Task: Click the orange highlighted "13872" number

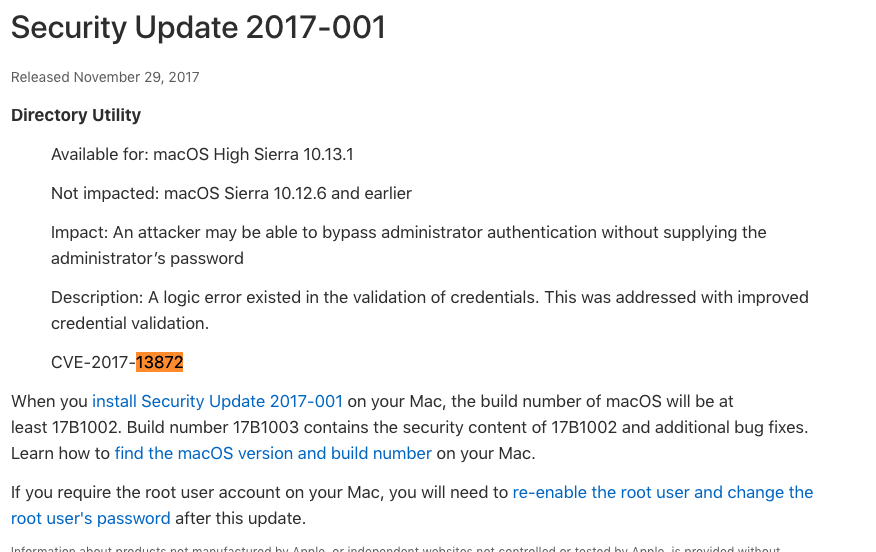Action: (x=160, y=362)
